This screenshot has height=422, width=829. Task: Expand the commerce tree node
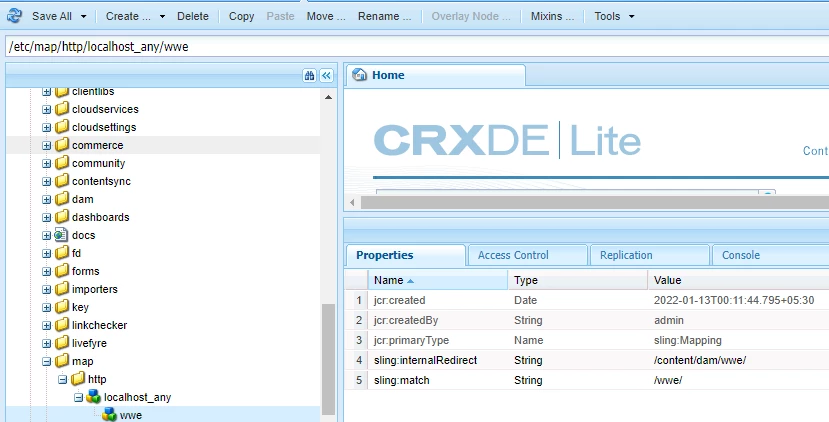click(47, 145)
